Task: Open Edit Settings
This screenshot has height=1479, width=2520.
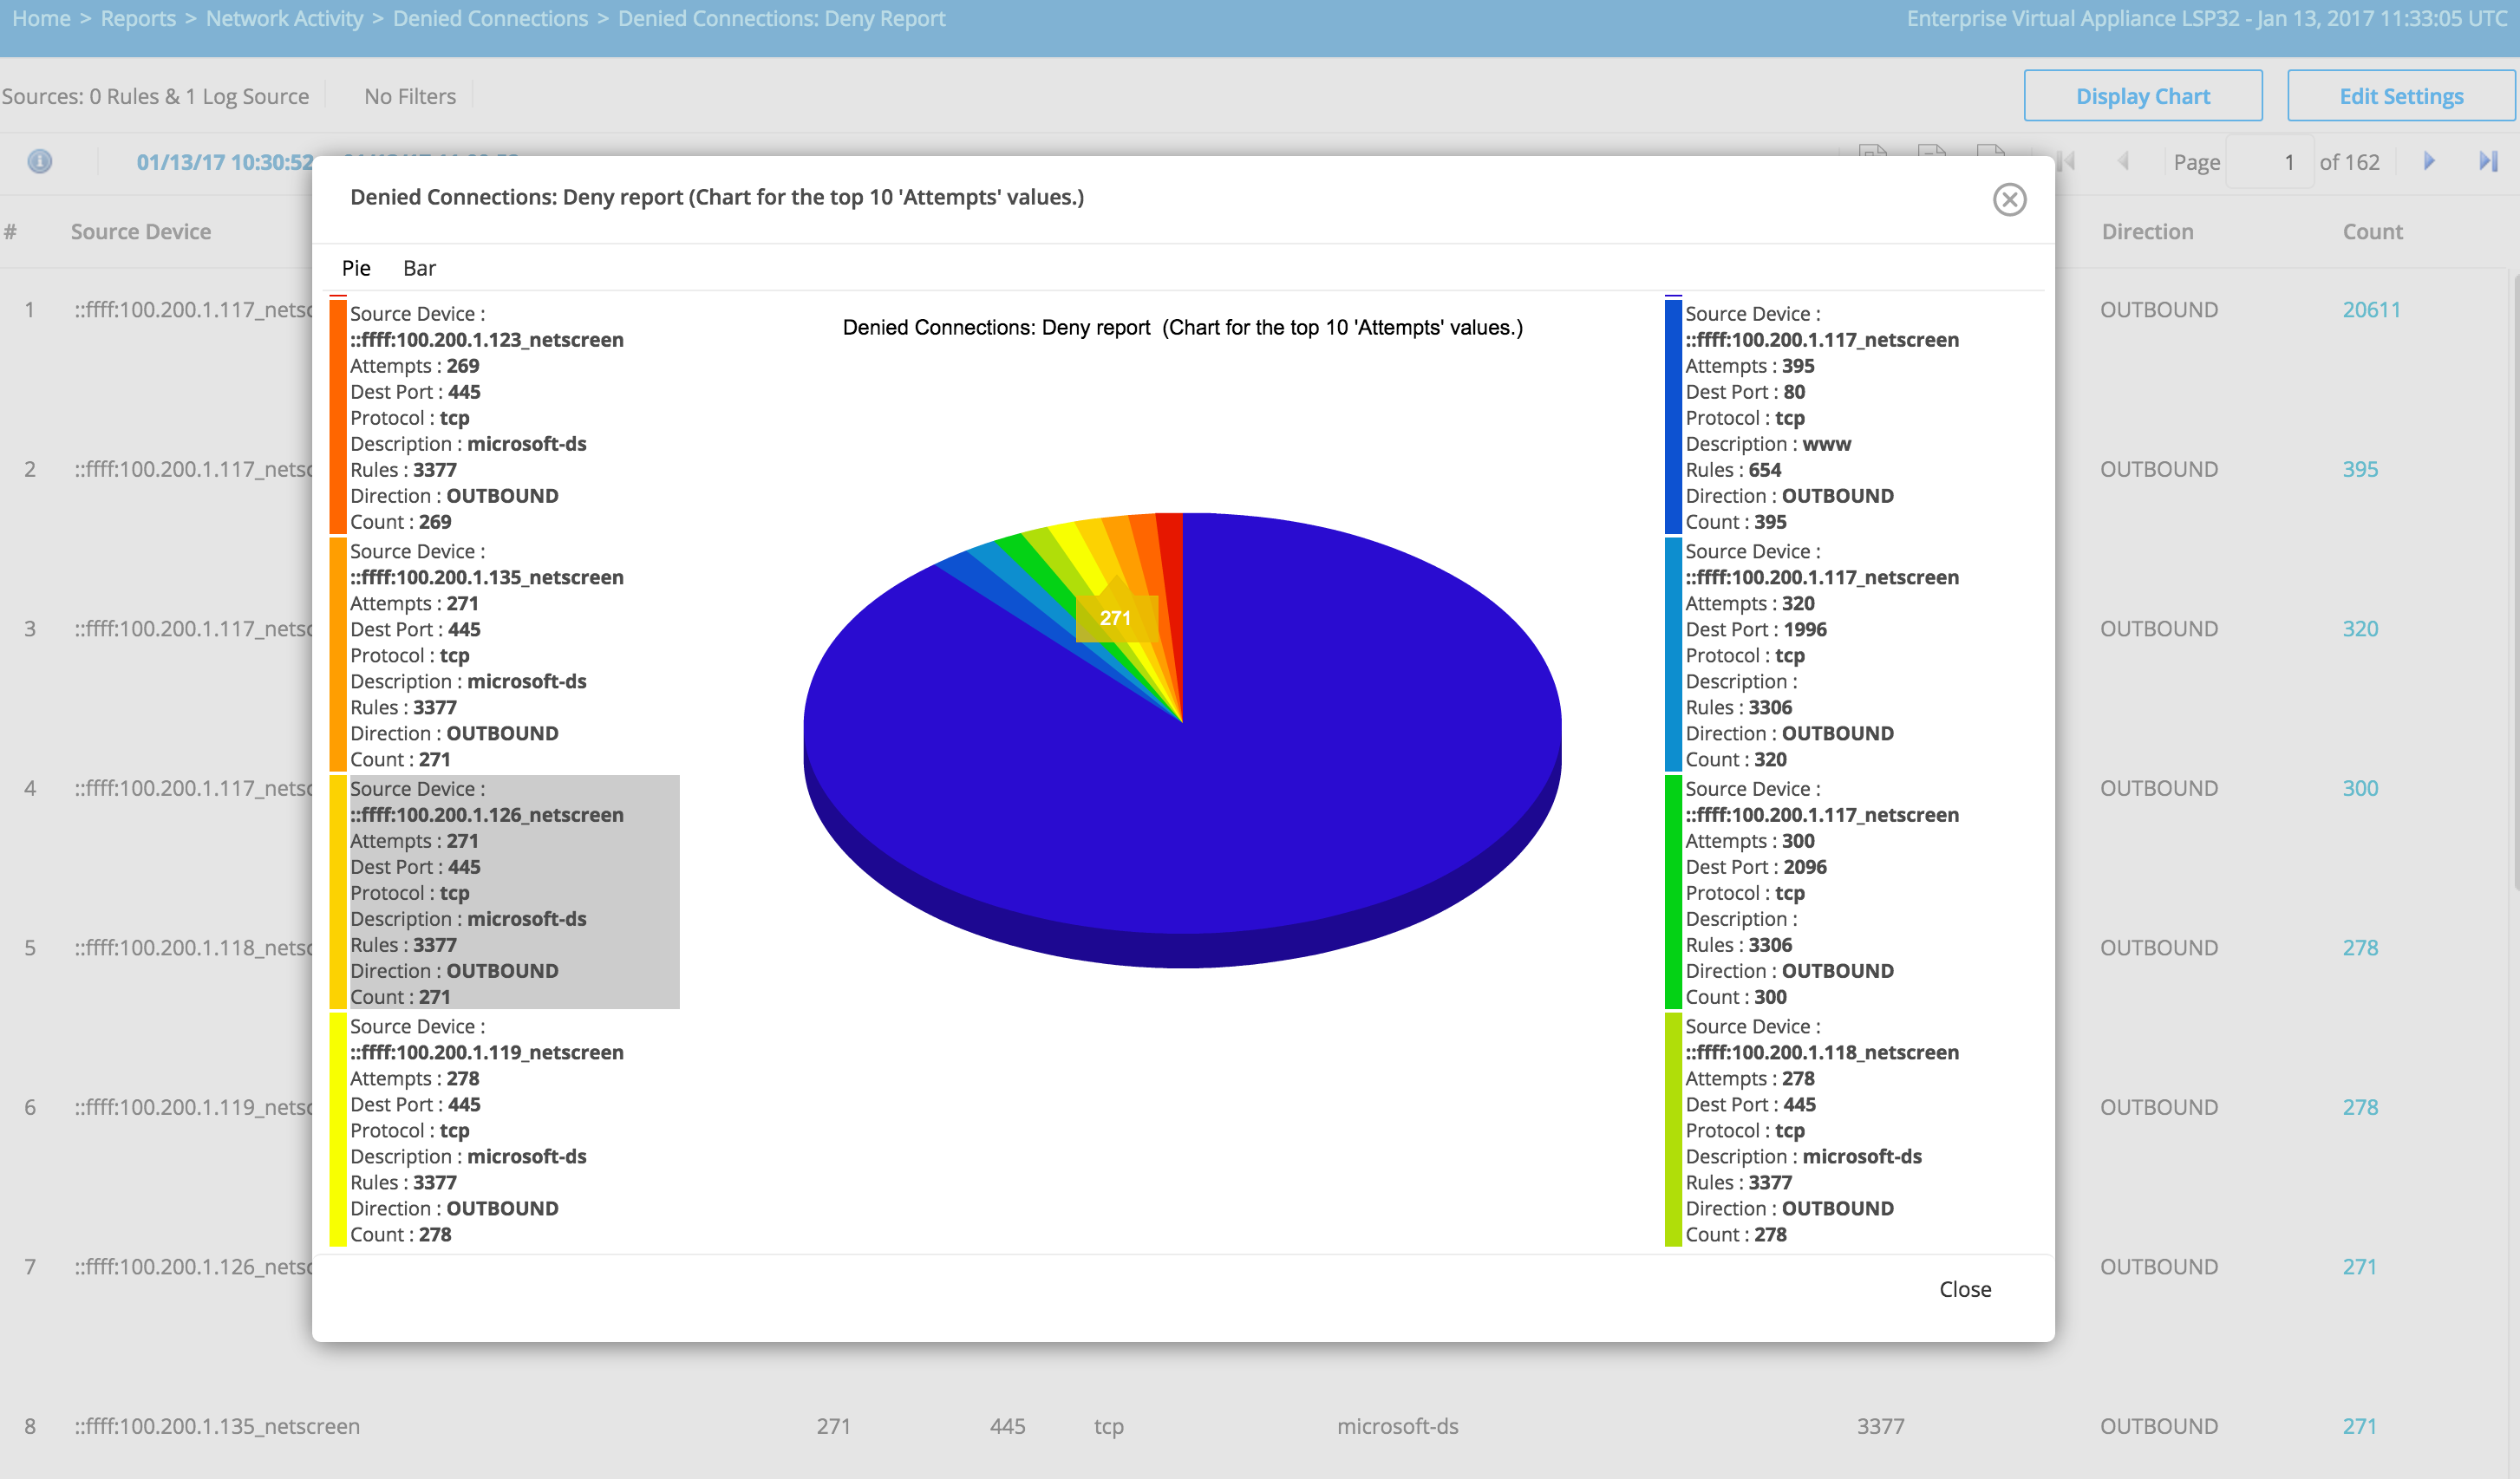Action: 2400,96
